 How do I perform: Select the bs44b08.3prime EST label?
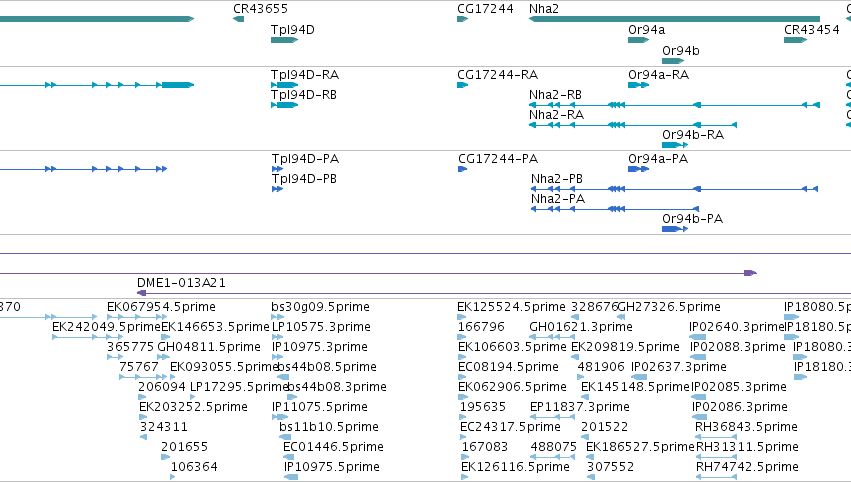(x=336, y=387)
